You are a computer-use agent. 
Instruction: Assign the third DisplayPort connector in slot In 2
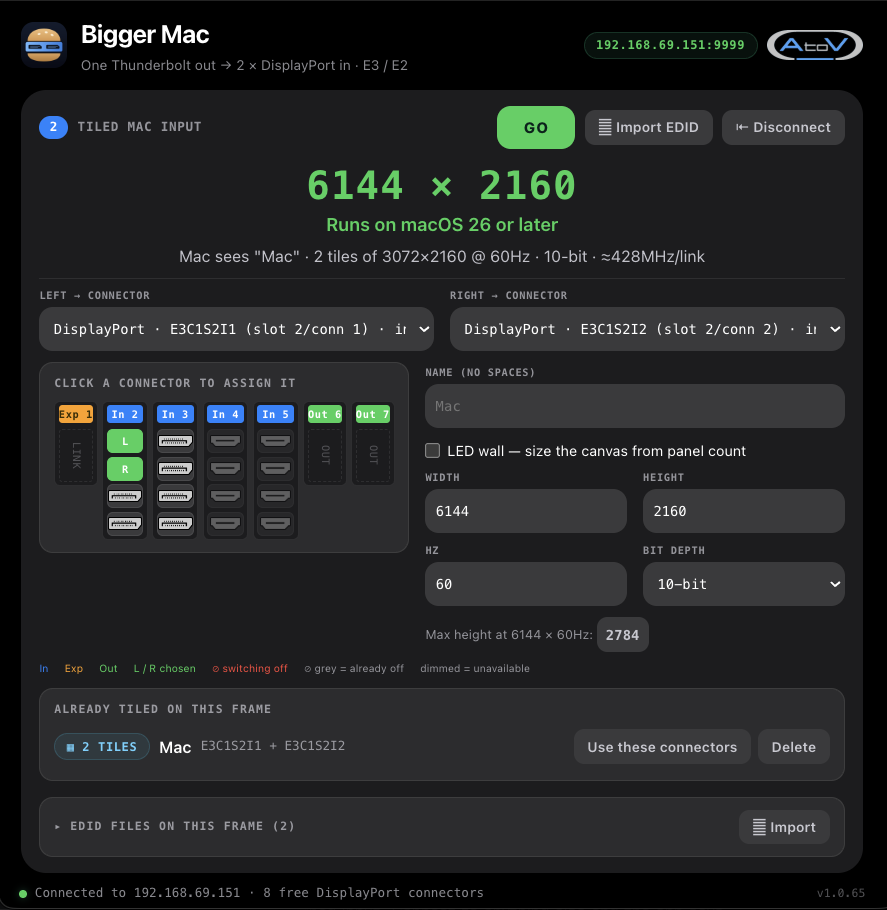coord(125,496)
